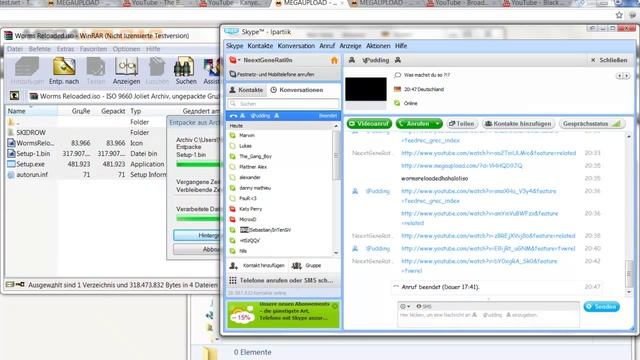Click the blue Senden button
Screen dimensions: 640x360
(x=602, y=307)
